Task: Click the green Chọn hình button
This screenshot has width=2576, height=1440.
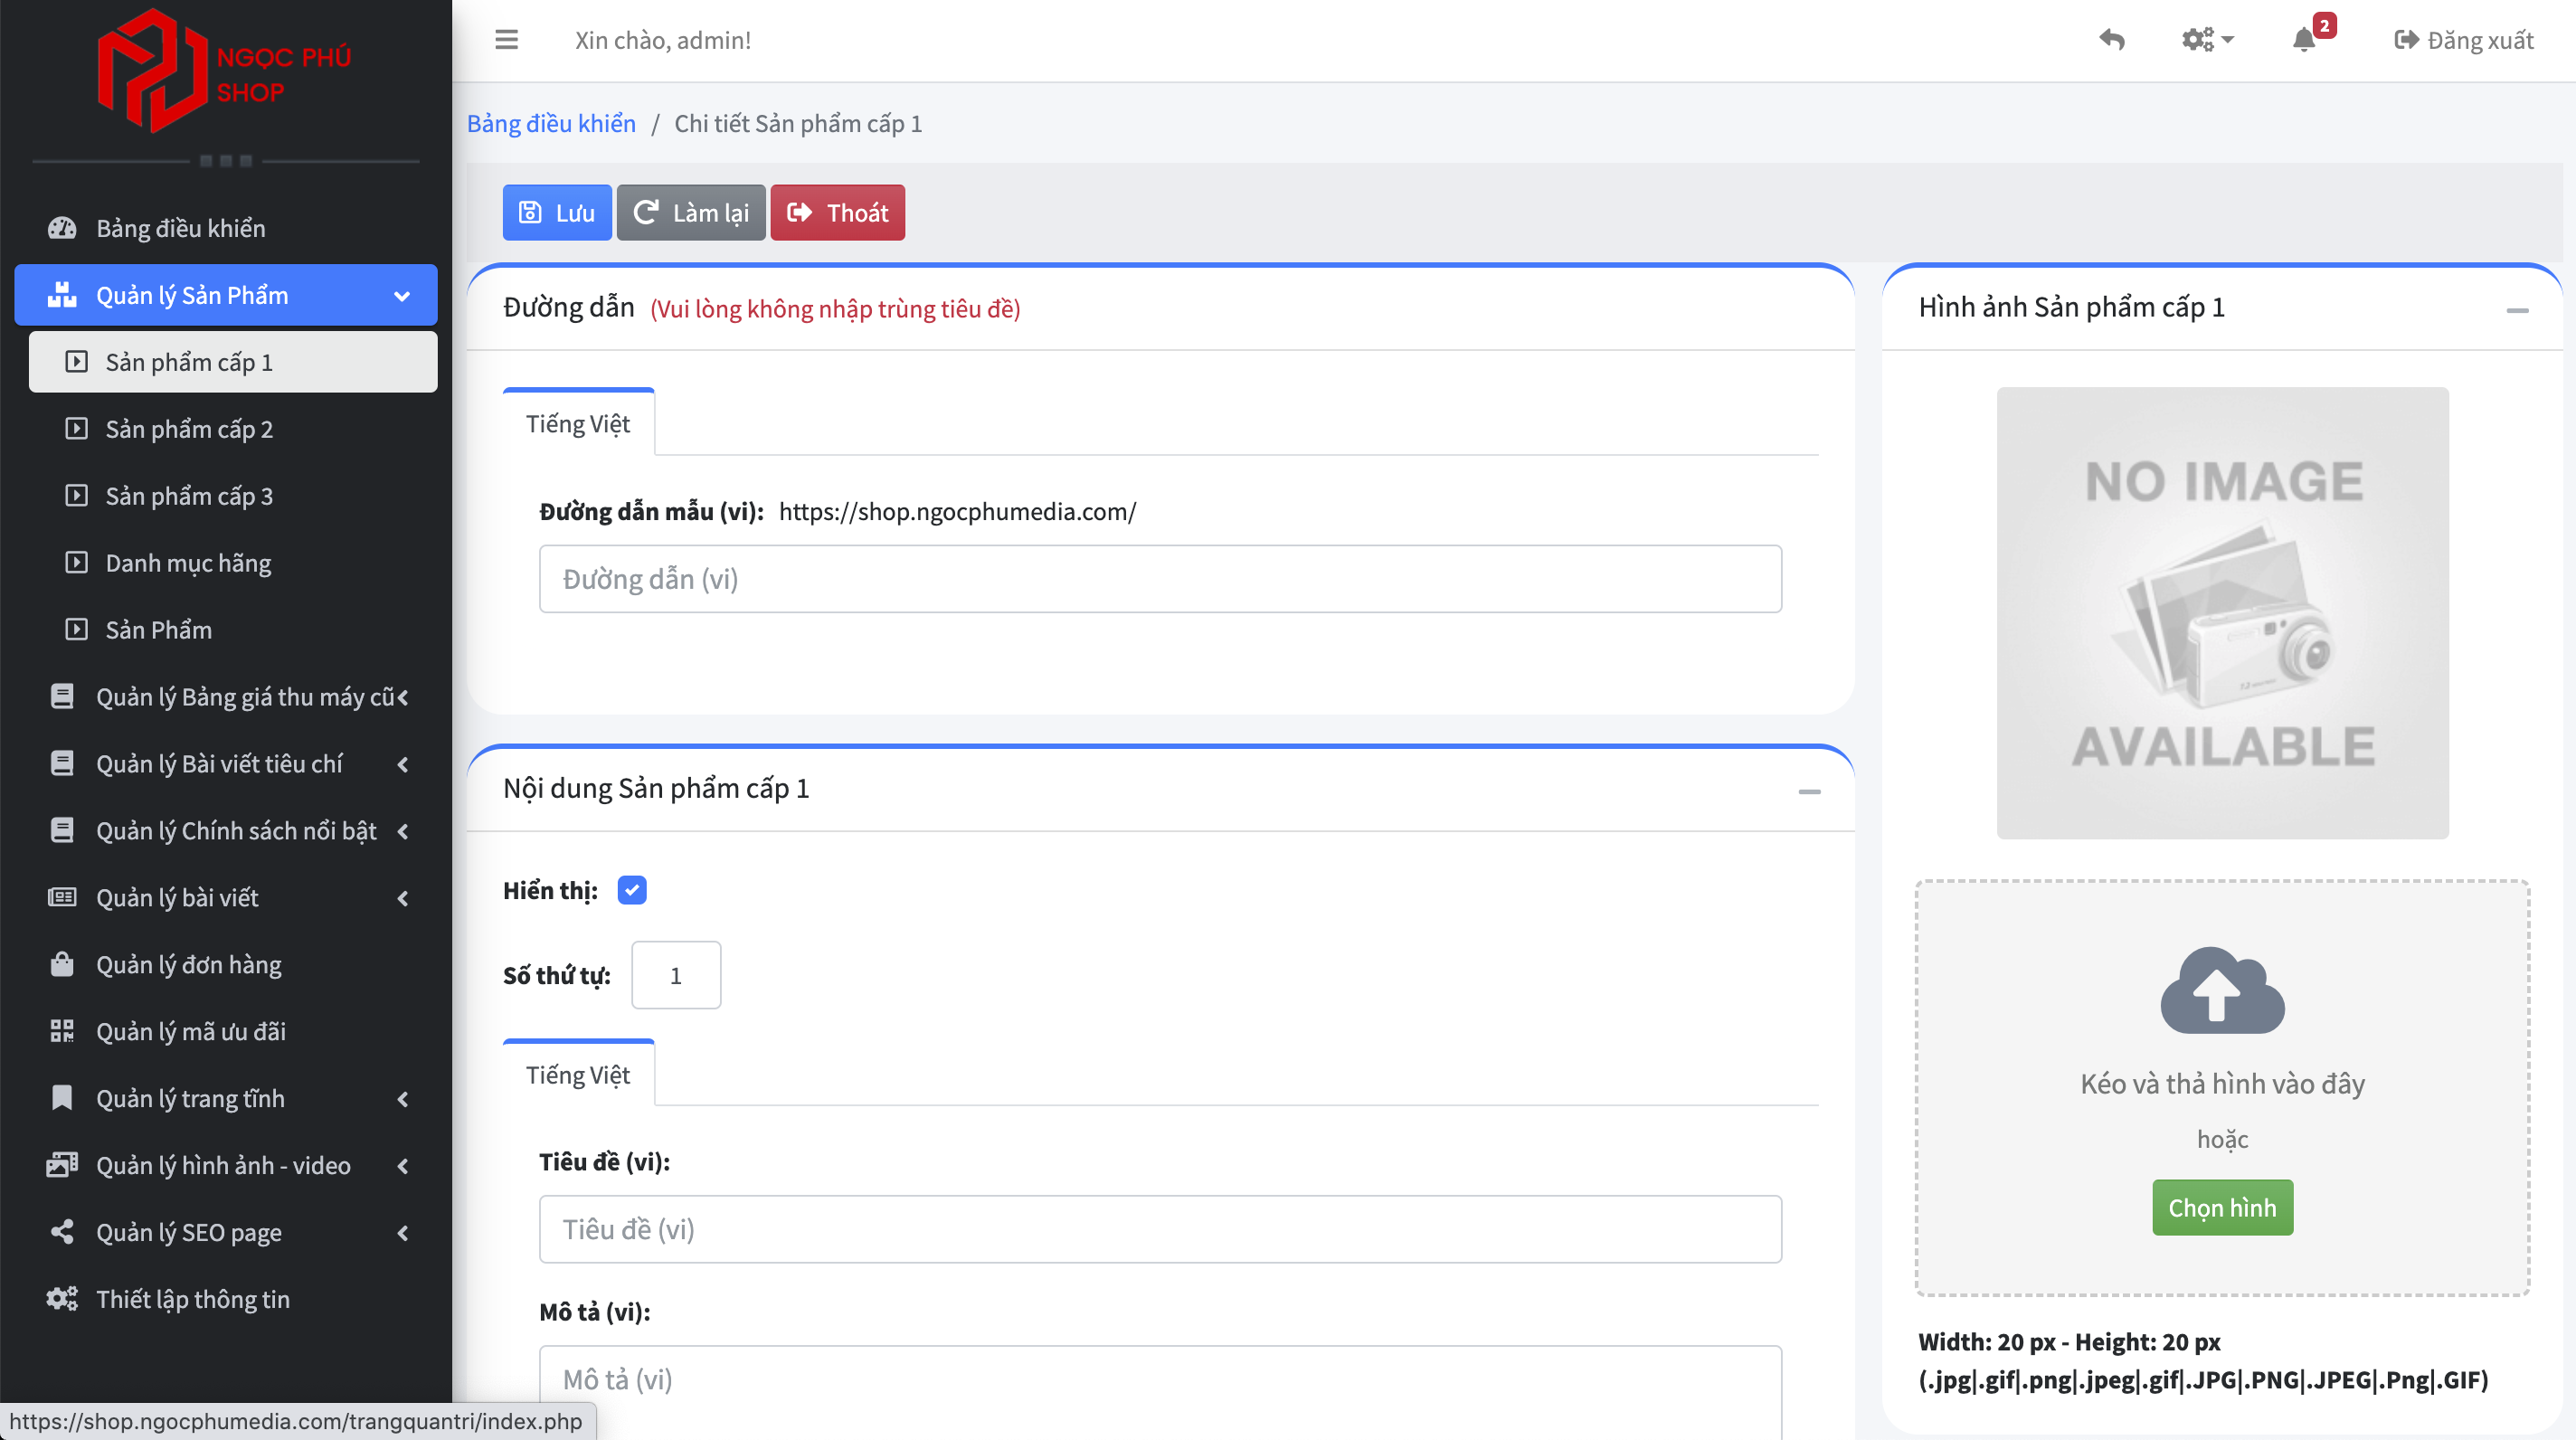Action: point(2222,1207)
